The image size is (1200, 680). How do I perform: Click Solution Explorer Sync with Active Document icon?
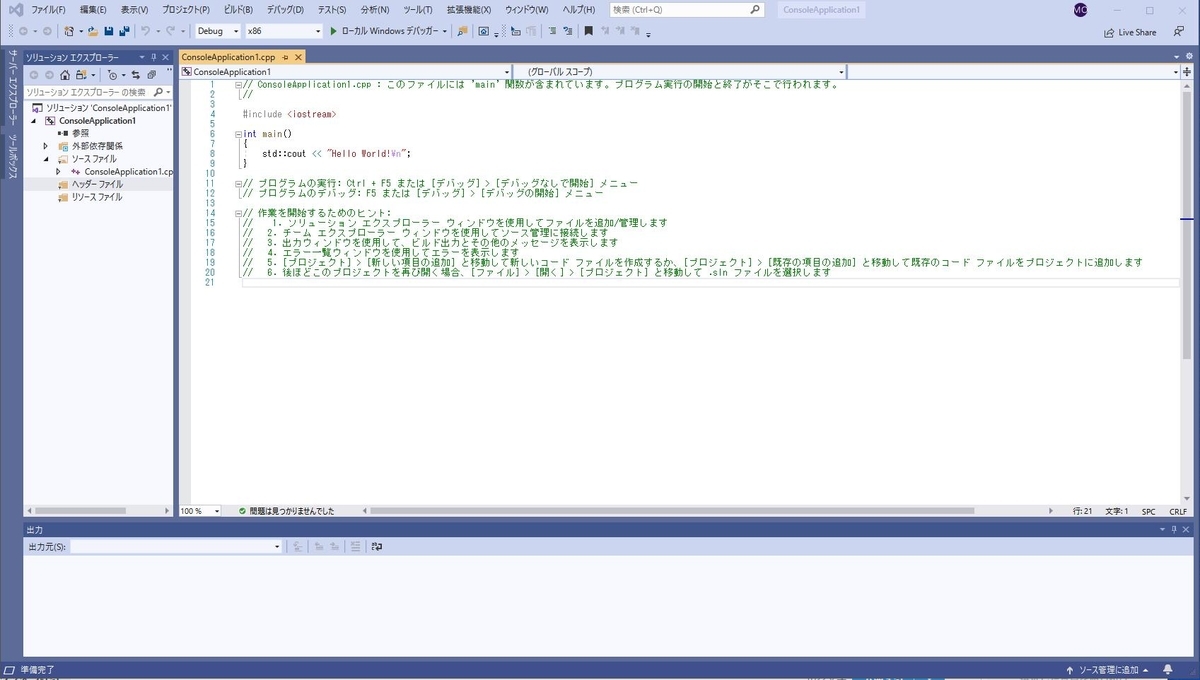point(136,75)
